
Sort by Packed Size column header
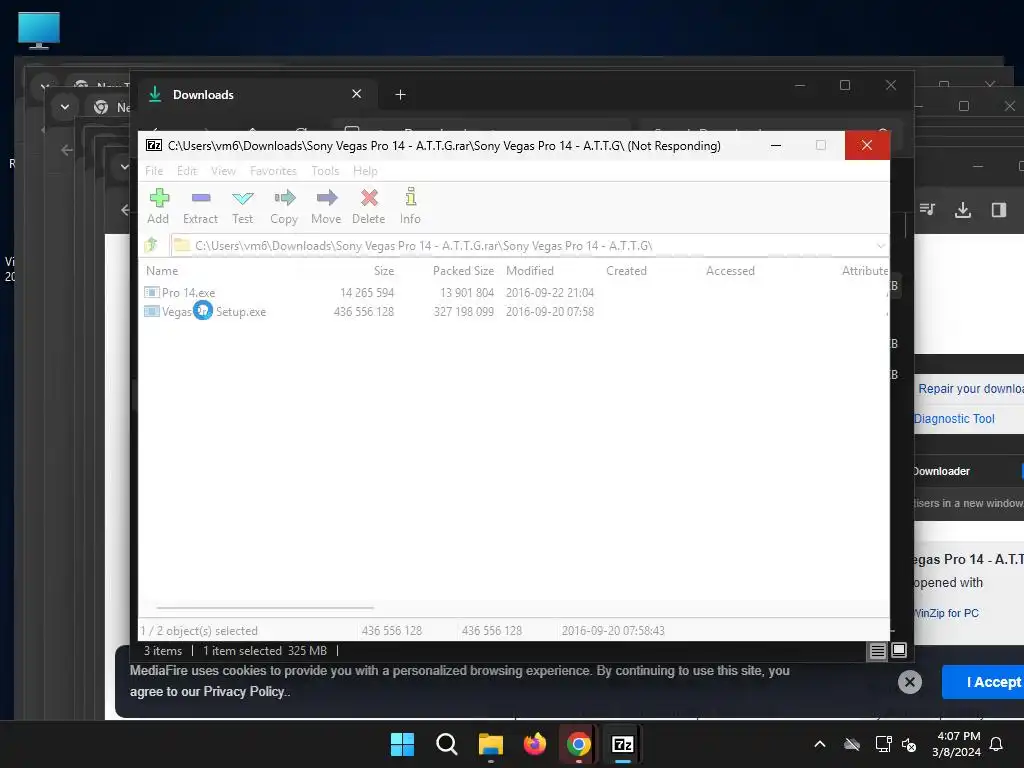pos(463,270)
